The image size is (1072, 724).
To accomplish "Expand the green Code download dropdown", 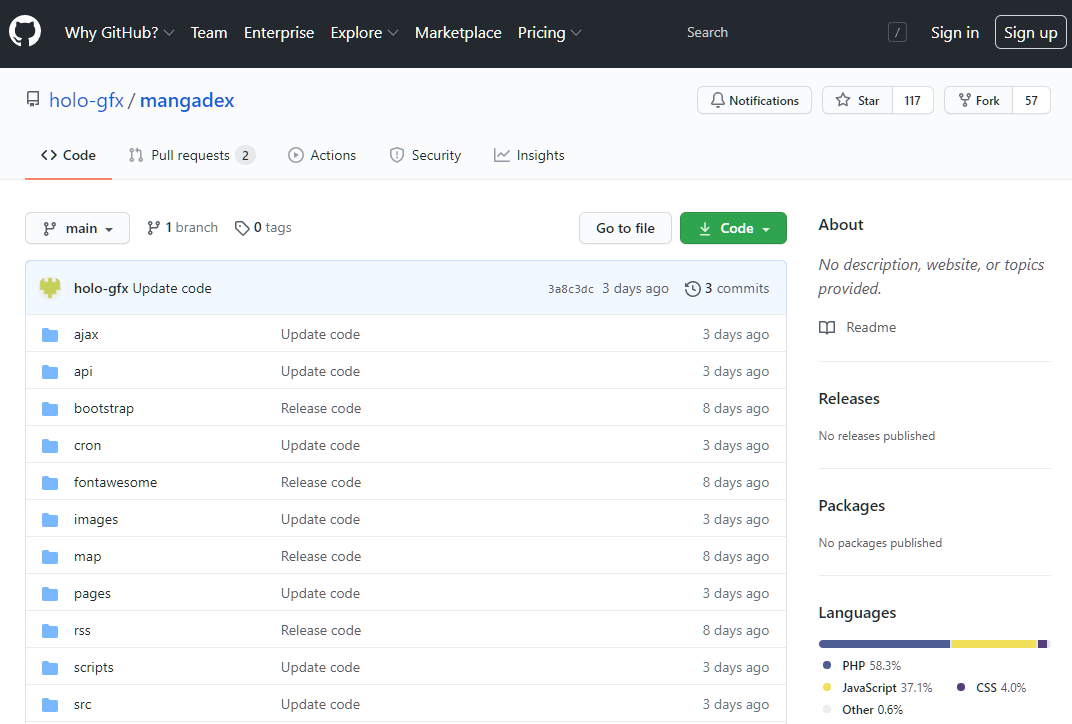I will click(x=733, y=228).
